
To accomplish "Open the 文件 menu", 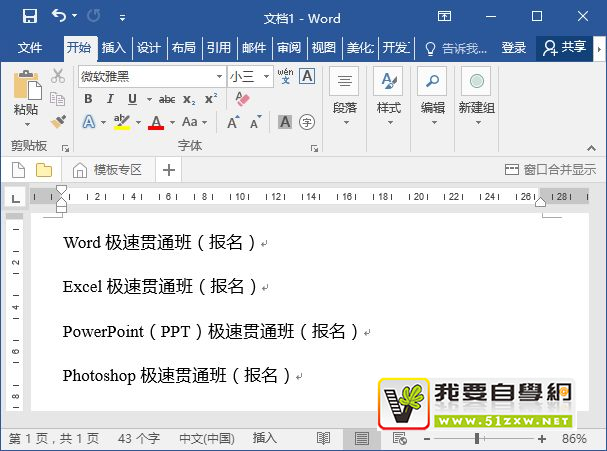I will 30,48.
